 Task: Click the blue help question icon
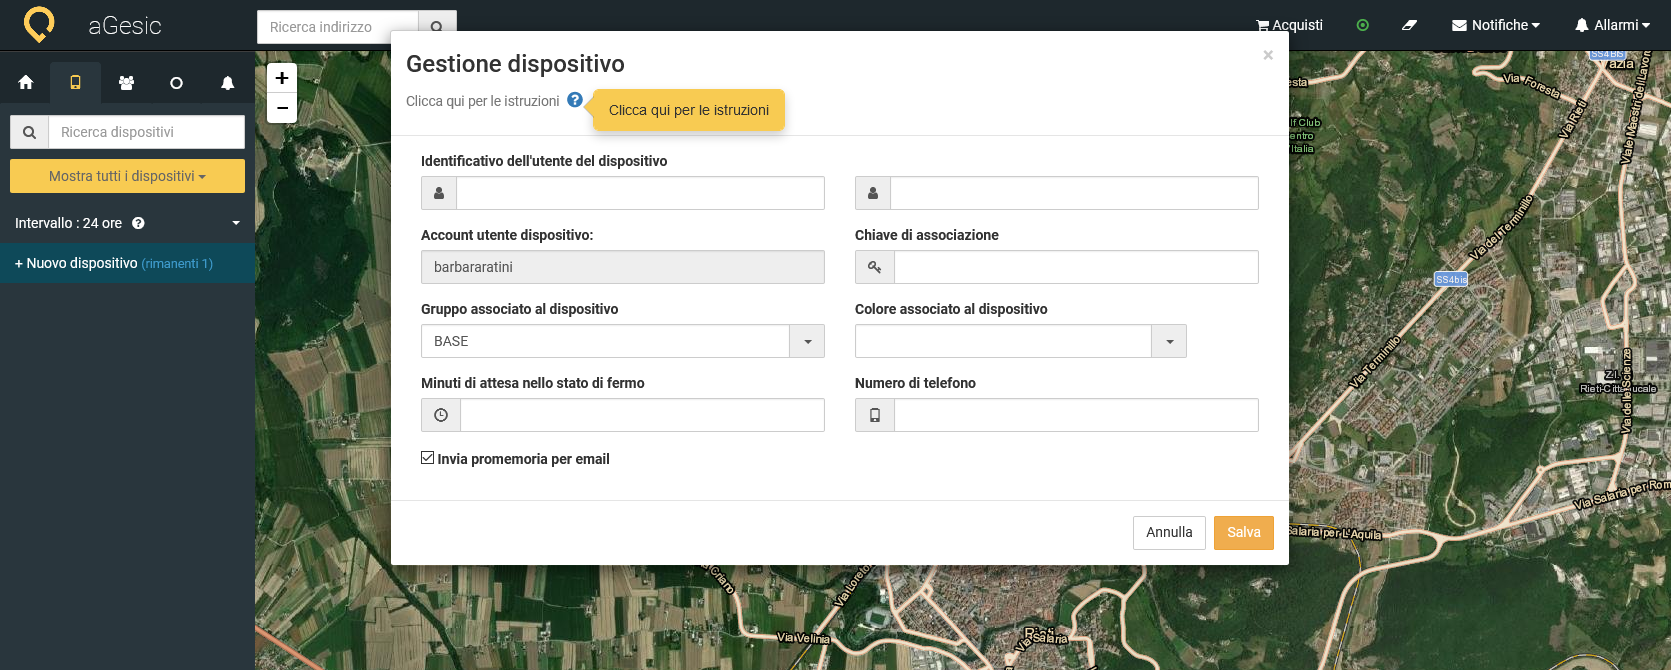coord(575,100)
